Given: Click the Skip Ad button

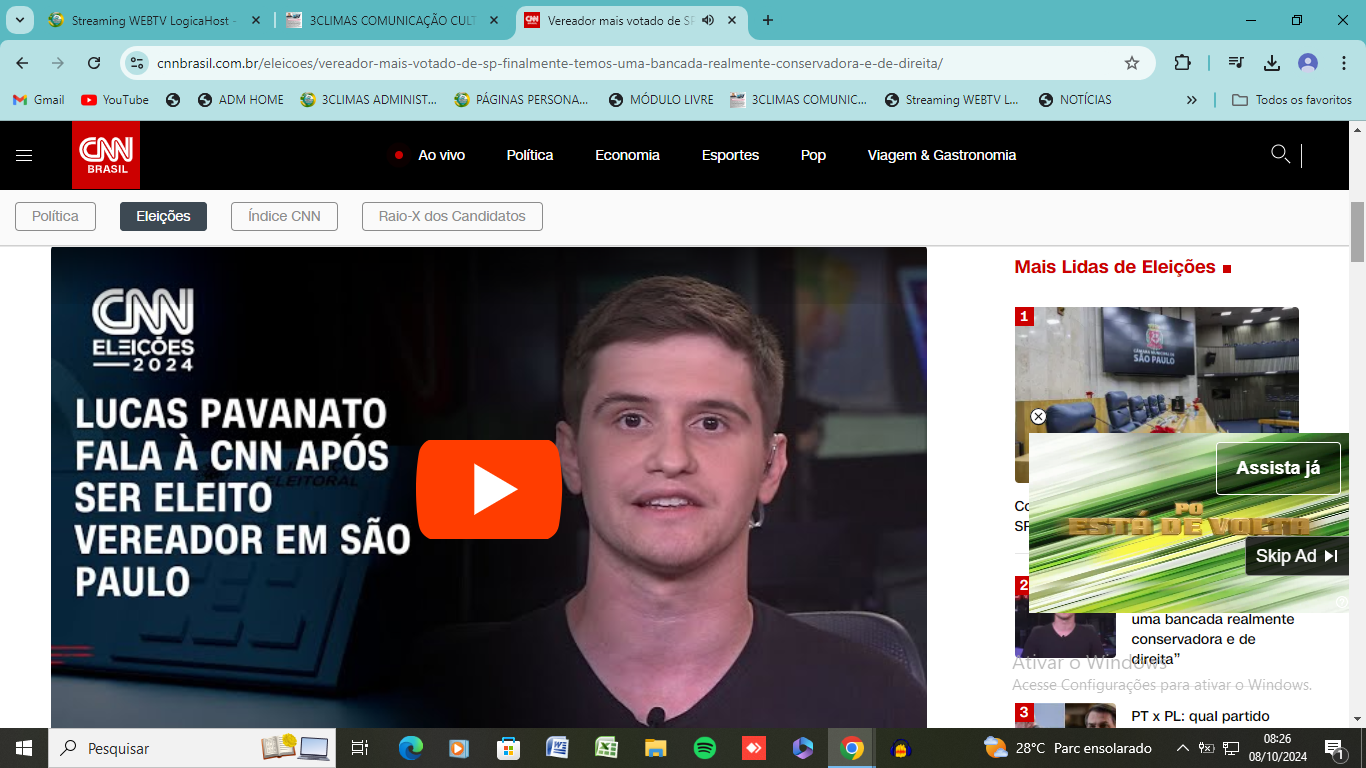Looking at the screenshot, I should pos(1297,556).
